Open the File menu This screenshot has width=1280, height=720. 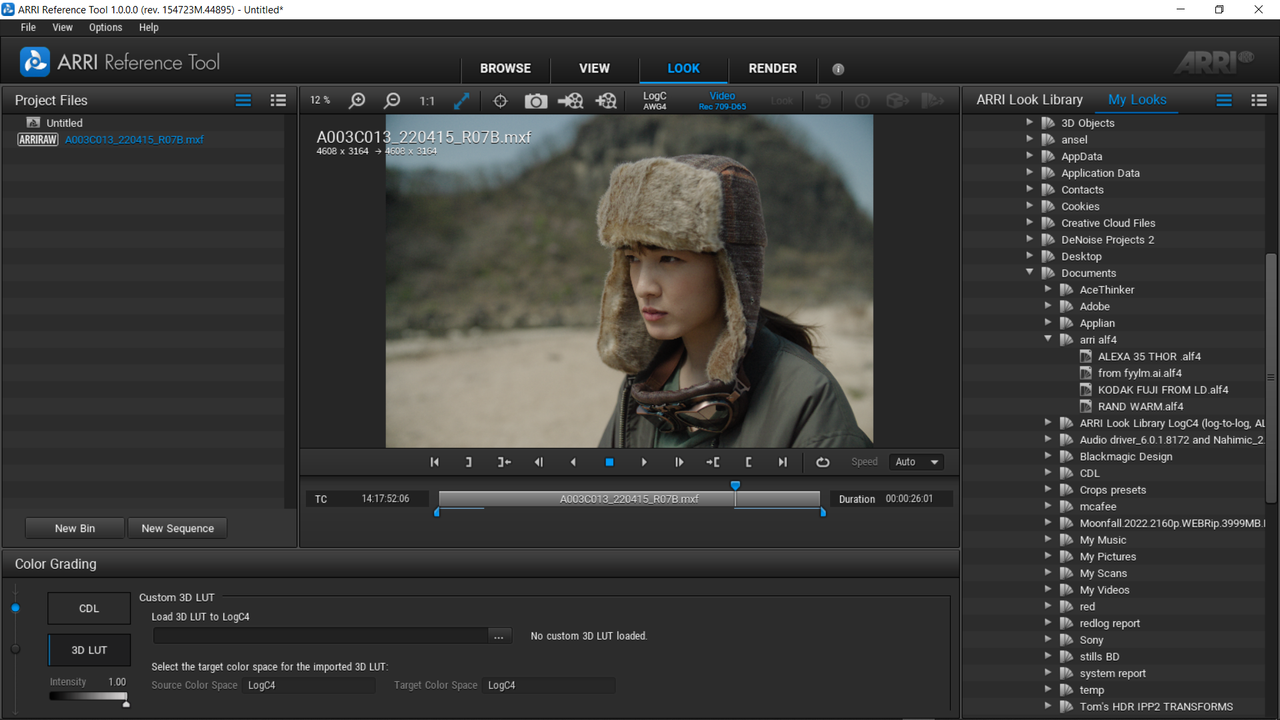(28, 28)
